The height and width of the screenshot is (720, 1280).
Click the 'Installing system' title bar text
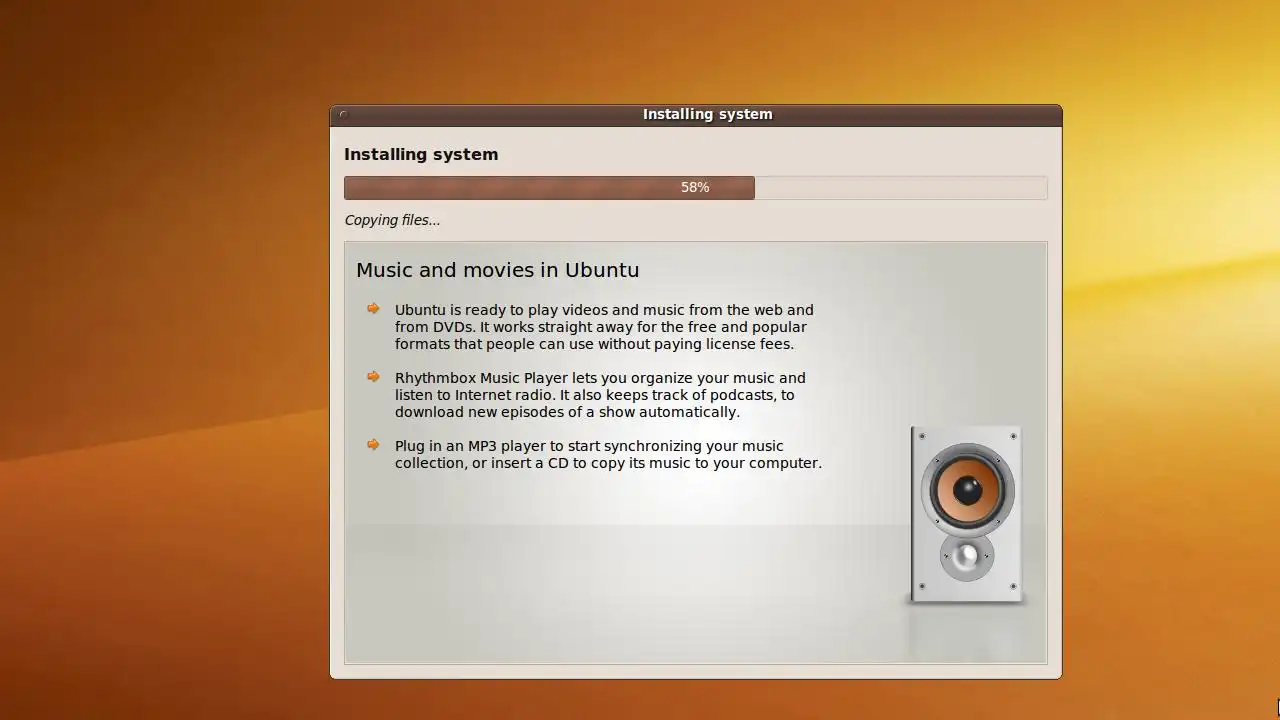[x=707, y=114]
